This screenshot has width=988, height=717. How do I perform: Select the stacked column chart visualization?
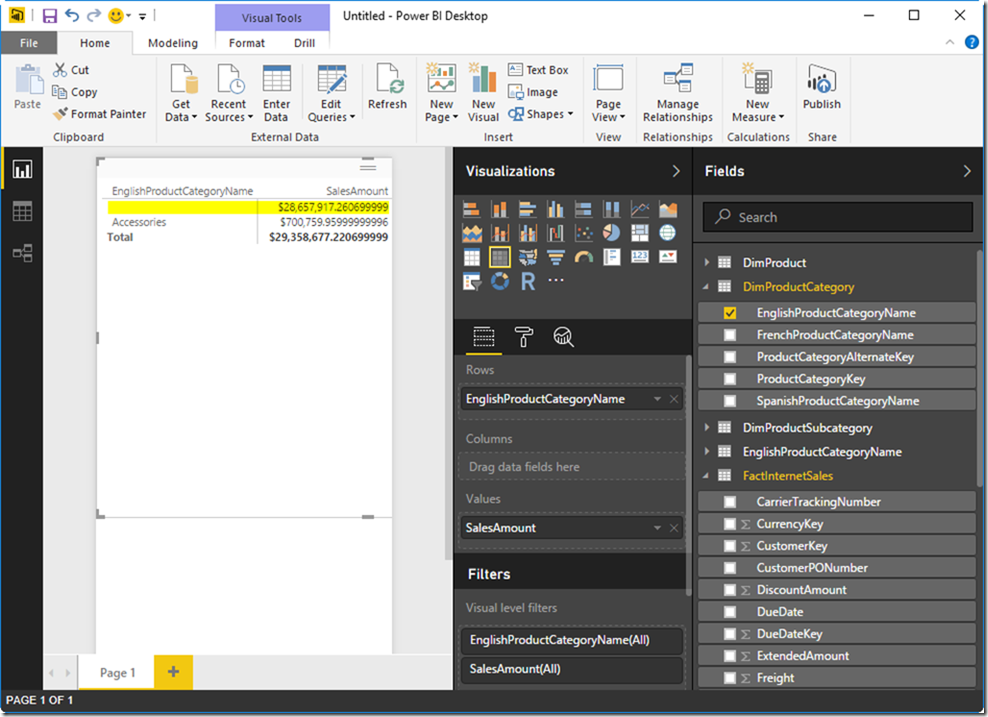click(500, 209)
